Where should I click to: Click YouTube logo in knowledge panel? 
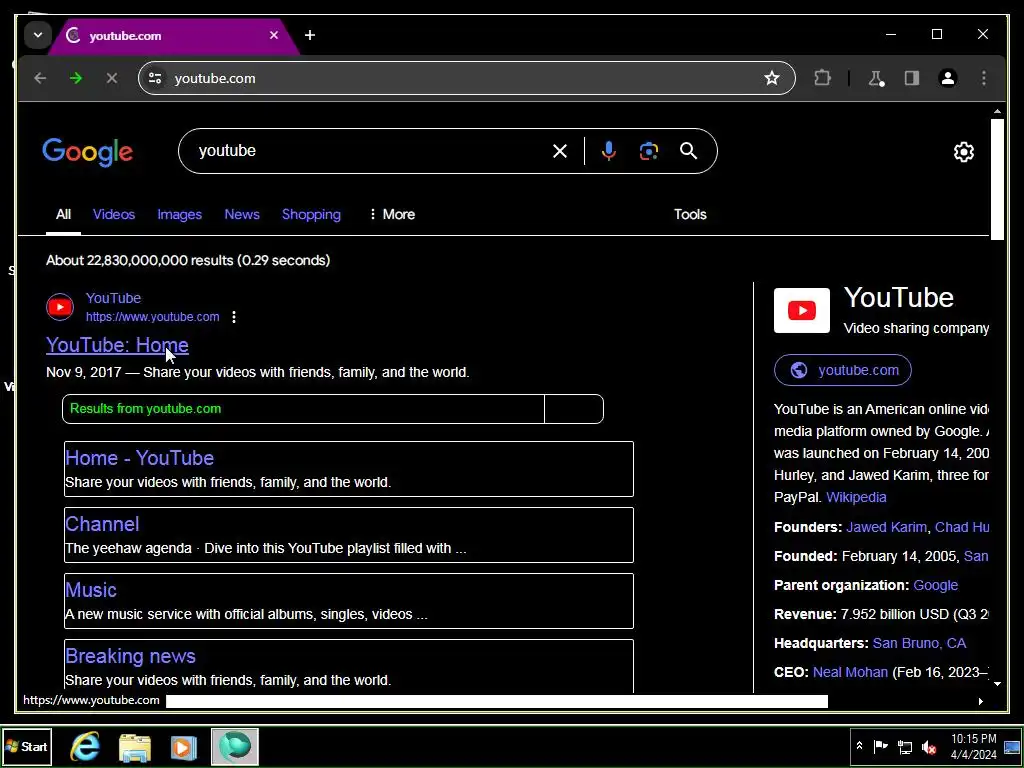coord(802,310)
